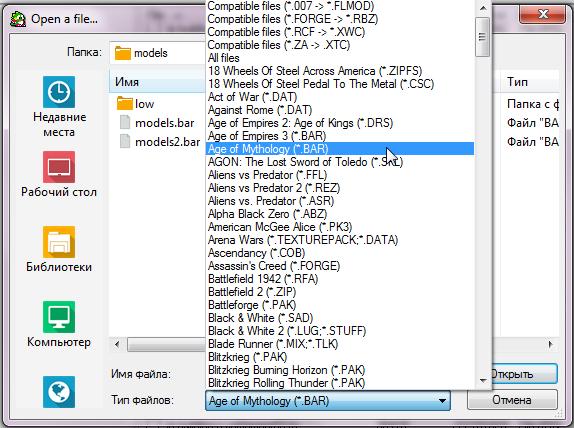
Task: Select the models2.bar file name
Action: tap(167, 142)
